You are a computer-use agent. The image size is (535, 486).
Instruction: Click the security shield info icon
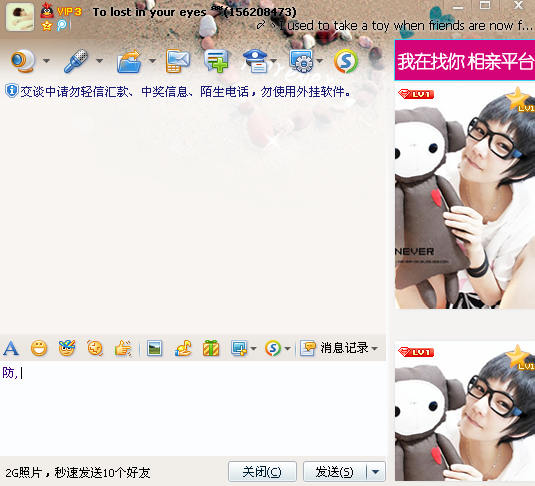pos(12,91)
